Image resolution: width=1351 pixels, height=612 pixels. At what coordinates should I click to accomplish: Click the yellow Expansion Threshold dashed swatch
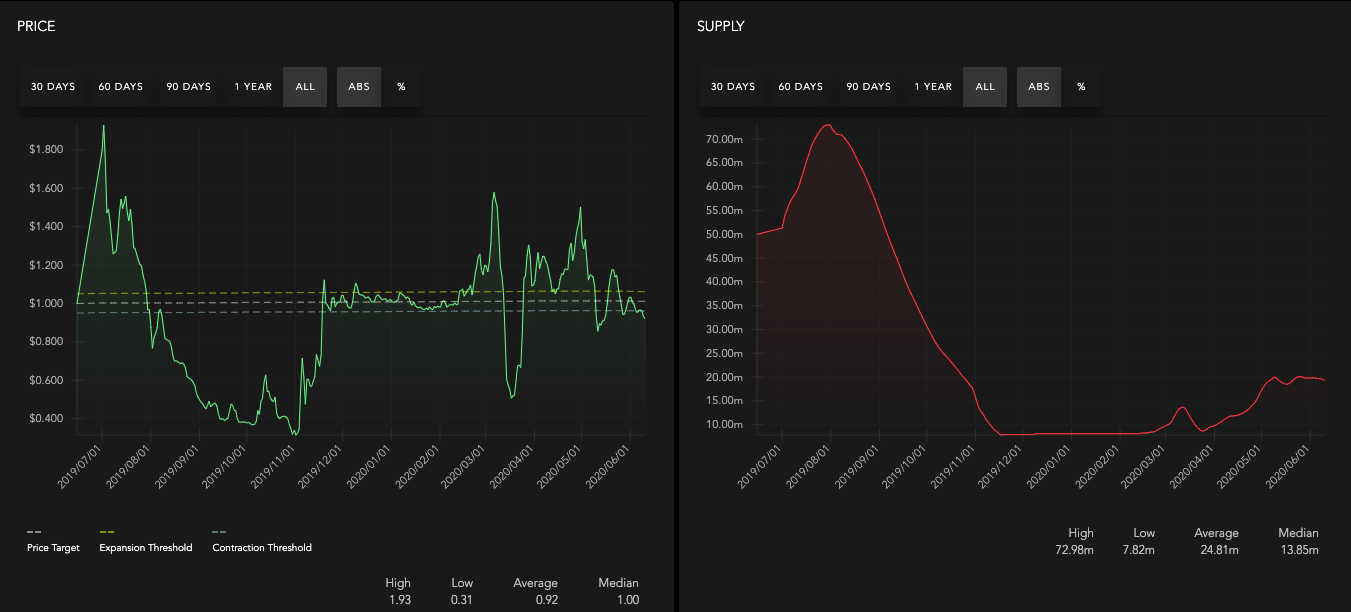[x=107, y=532]
